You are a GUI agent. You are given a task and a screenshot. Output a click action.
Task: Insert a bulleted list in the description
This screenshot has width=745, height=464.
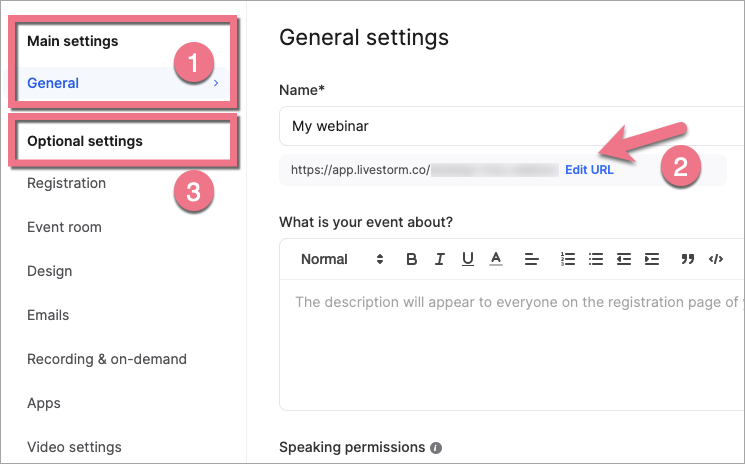pyautogui.click(x=596, y=259)
